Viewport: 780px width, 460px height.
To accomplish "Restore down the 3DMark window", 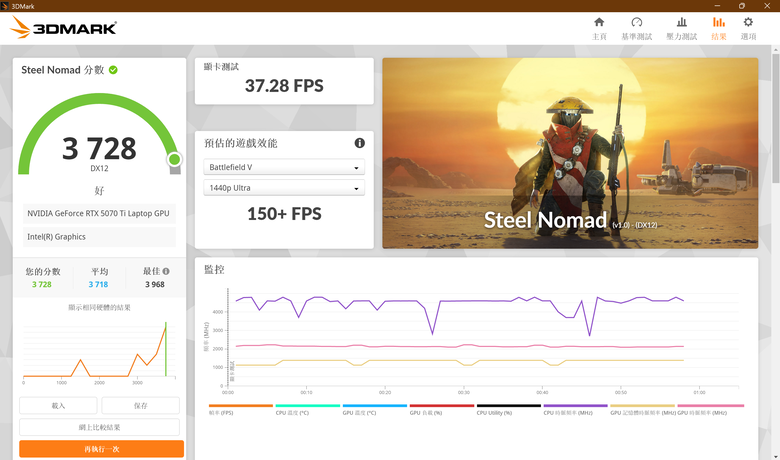I will coord(742,6).
